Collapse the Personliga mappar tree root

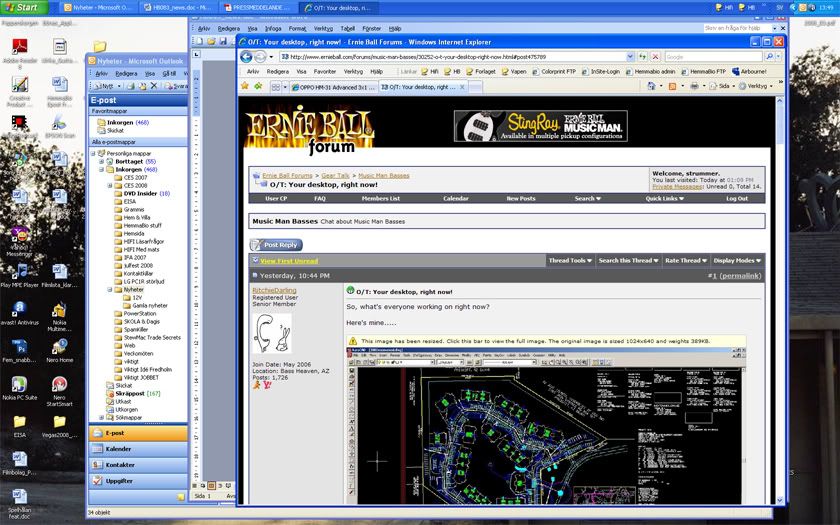(x=93, y=153)
